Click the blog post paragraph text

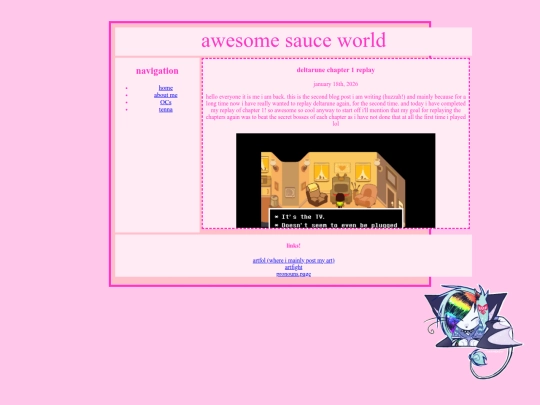pyautogui.click(x=336, y=110)
